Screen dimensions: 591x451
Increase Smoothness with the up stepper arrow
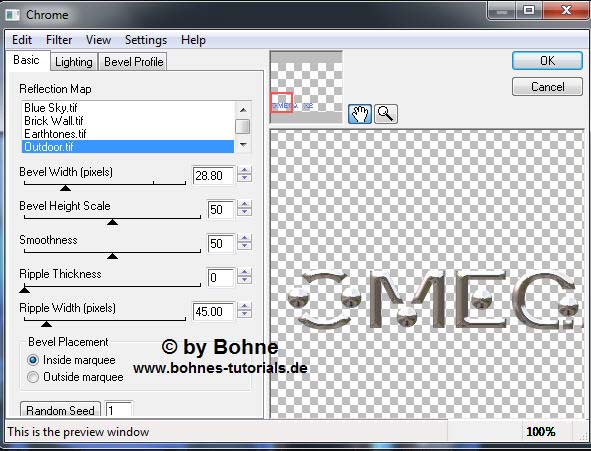click(x=245, y=238)
